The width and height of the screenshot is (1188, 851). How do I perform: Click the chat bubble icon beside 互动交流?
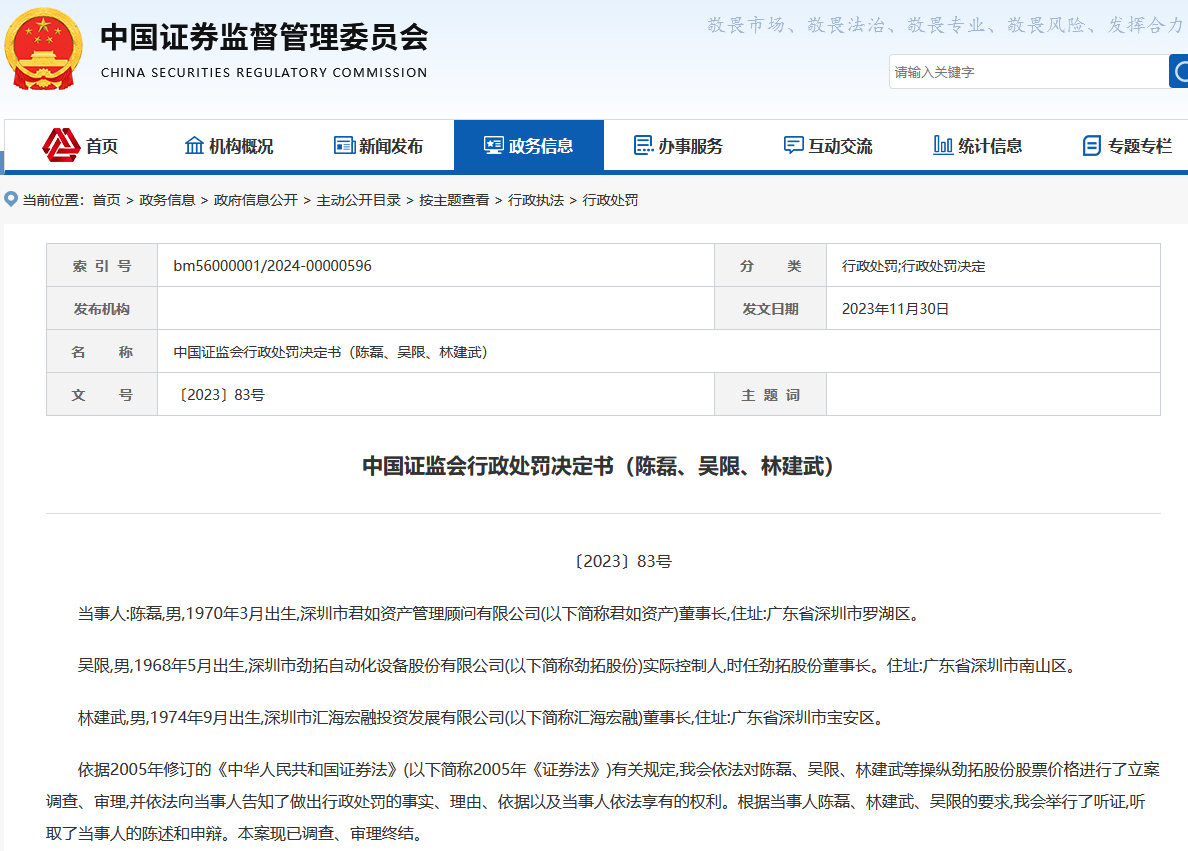tap(793, 145)
